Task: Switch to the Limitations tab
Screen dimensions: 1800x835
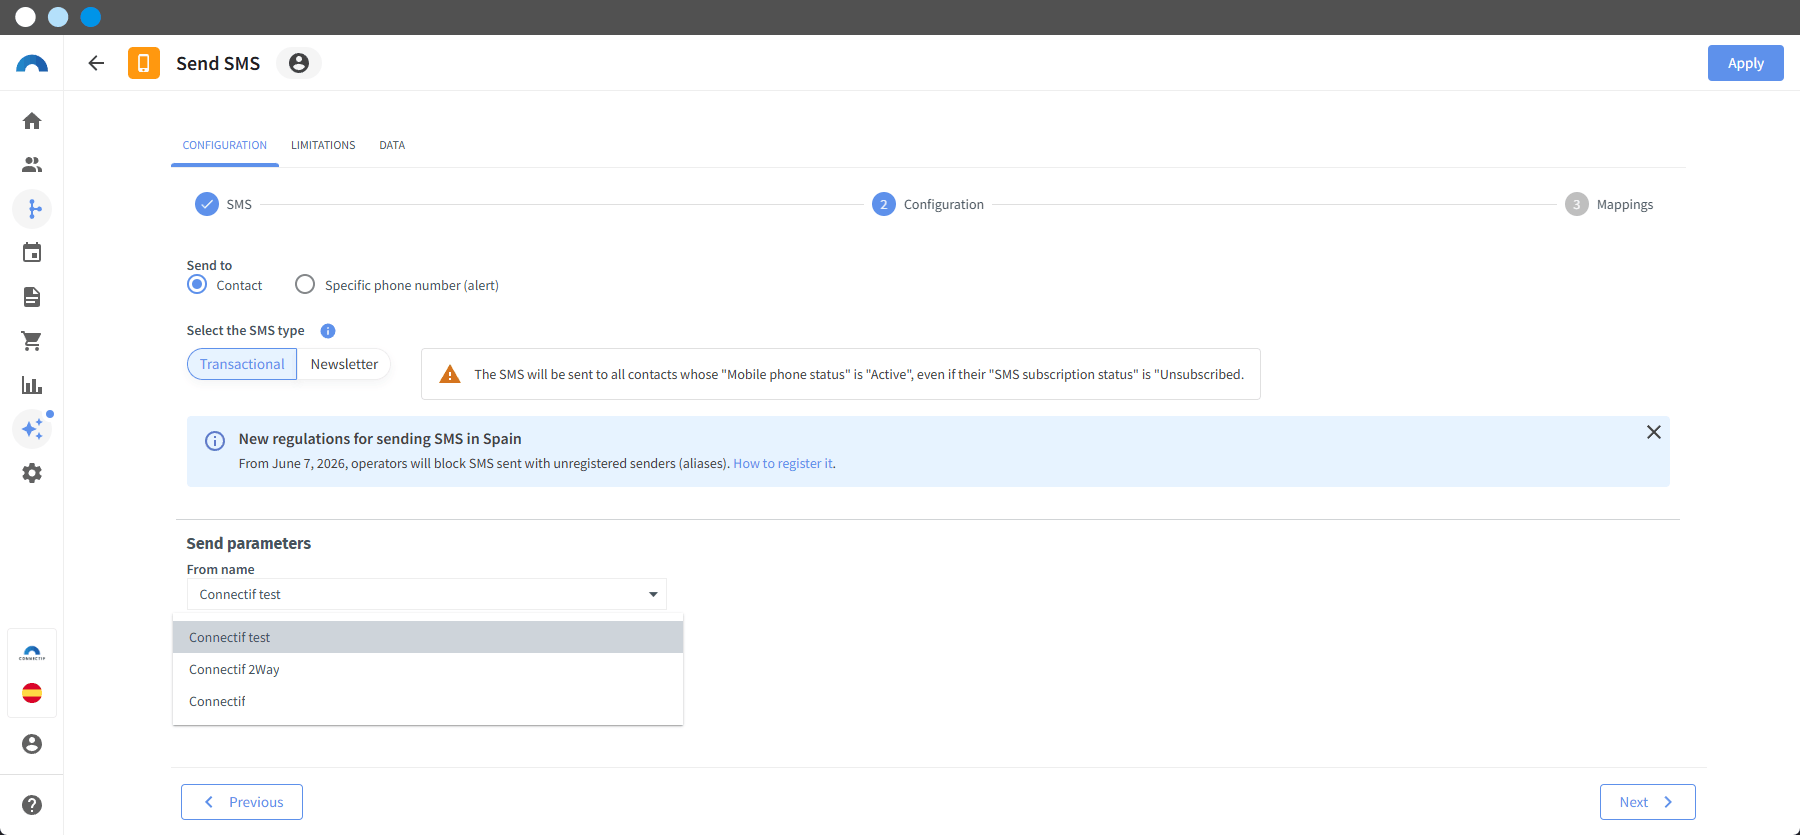Action: [x=323, y=145]
